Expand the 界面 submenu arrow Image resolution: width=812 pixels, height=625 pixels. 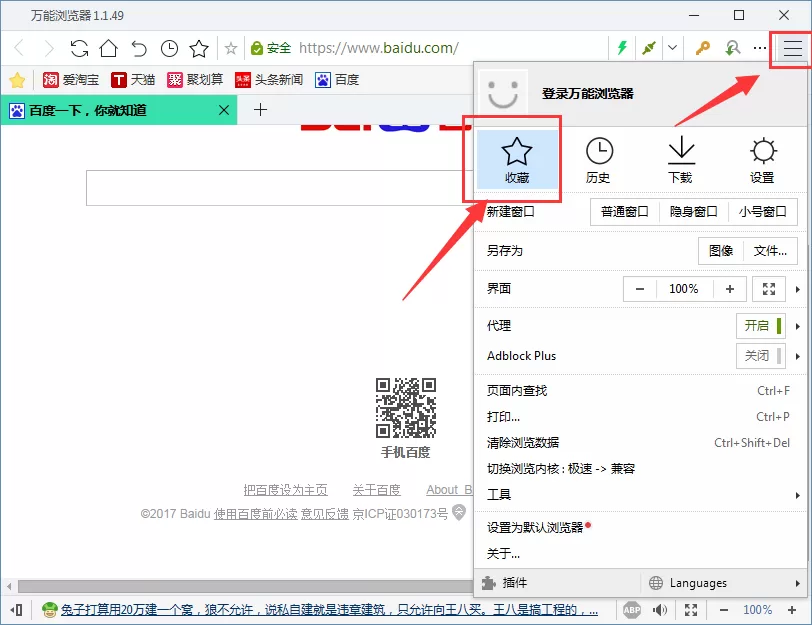coord(798,289)
